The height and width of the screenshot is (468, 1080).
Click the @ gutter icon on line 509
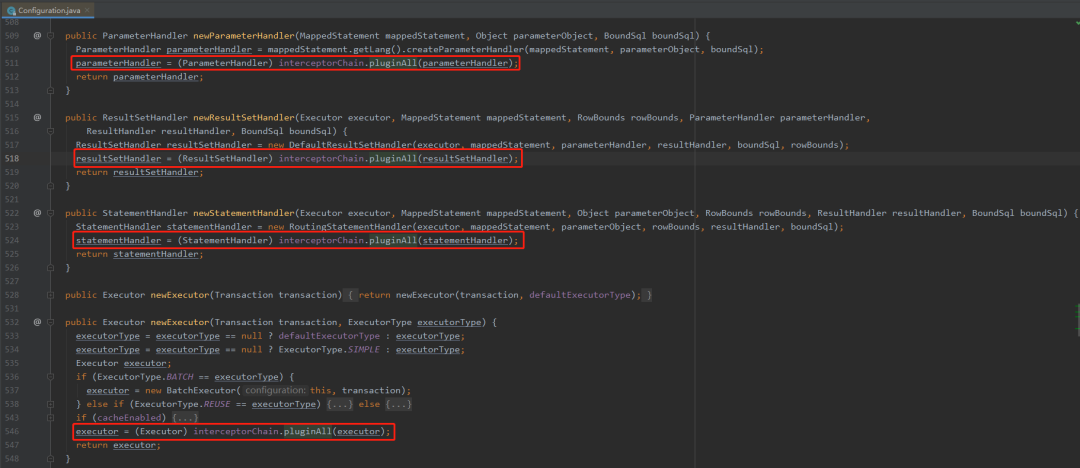coord(37,36)
